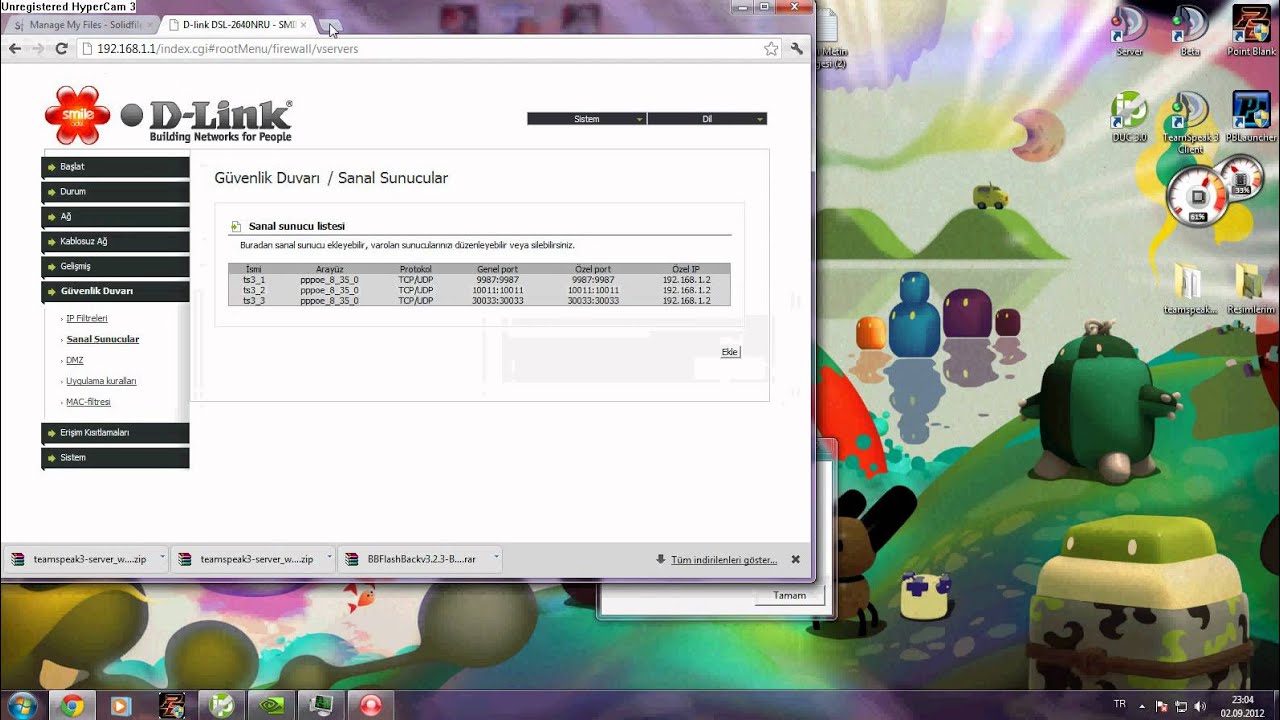This screenshot has width=1280, height=720.
Task: Expand the Başlat sidebar section
Action: [115, 166]
